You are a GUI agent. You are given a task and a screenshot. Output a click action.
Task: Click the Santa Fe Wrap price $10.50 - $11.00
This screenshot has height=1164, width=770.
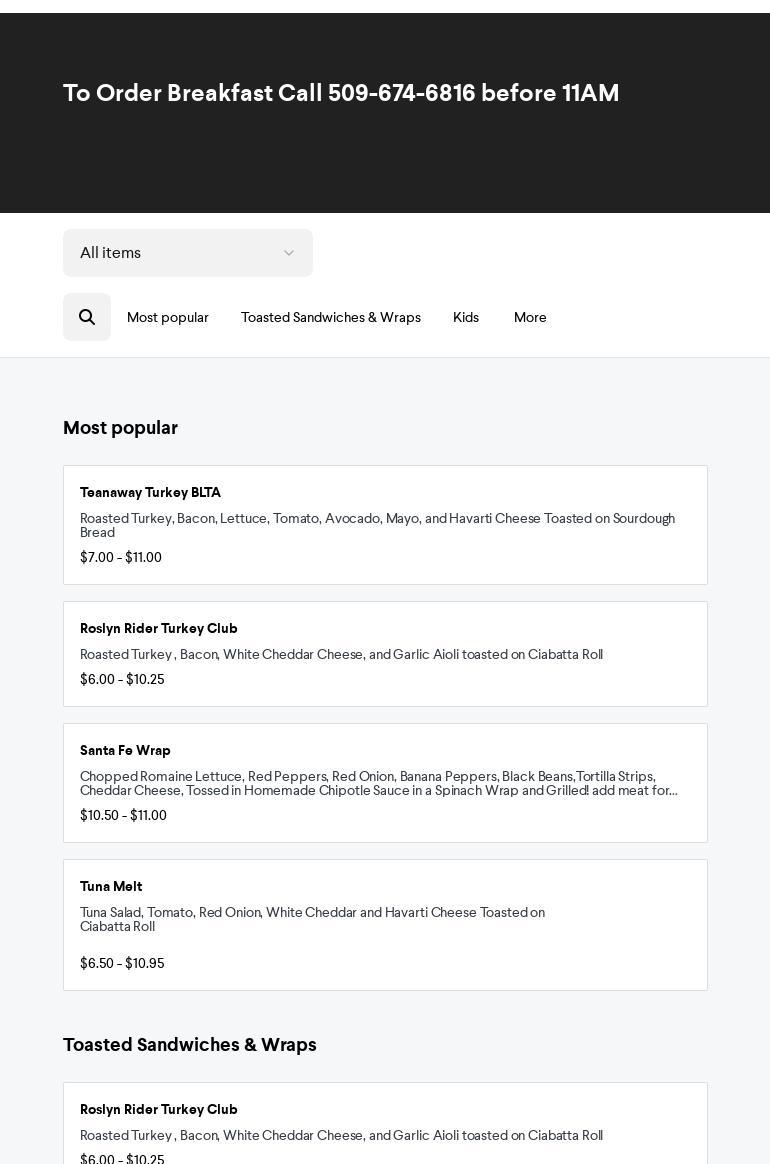[x=123, y=815]
